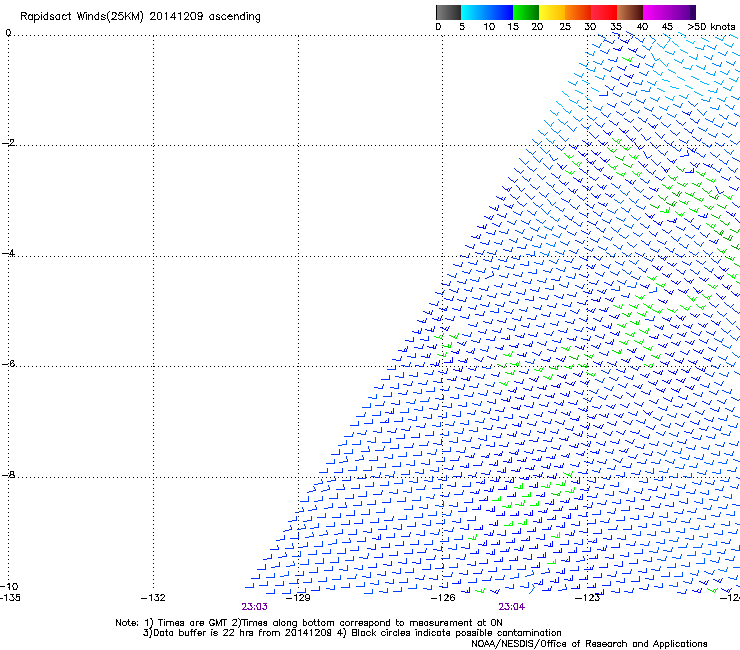The image size is (740, 650).
Task: Click the NOAA/NESDIS credit text
Action: [x=589, y=644]
